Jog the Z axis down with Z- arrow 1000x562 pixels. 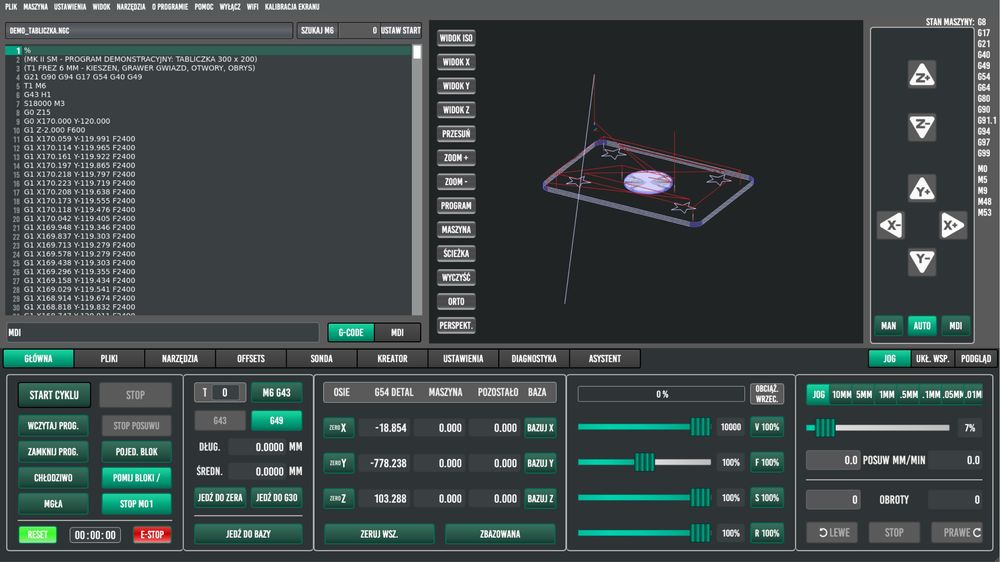[x=922, y=127]
